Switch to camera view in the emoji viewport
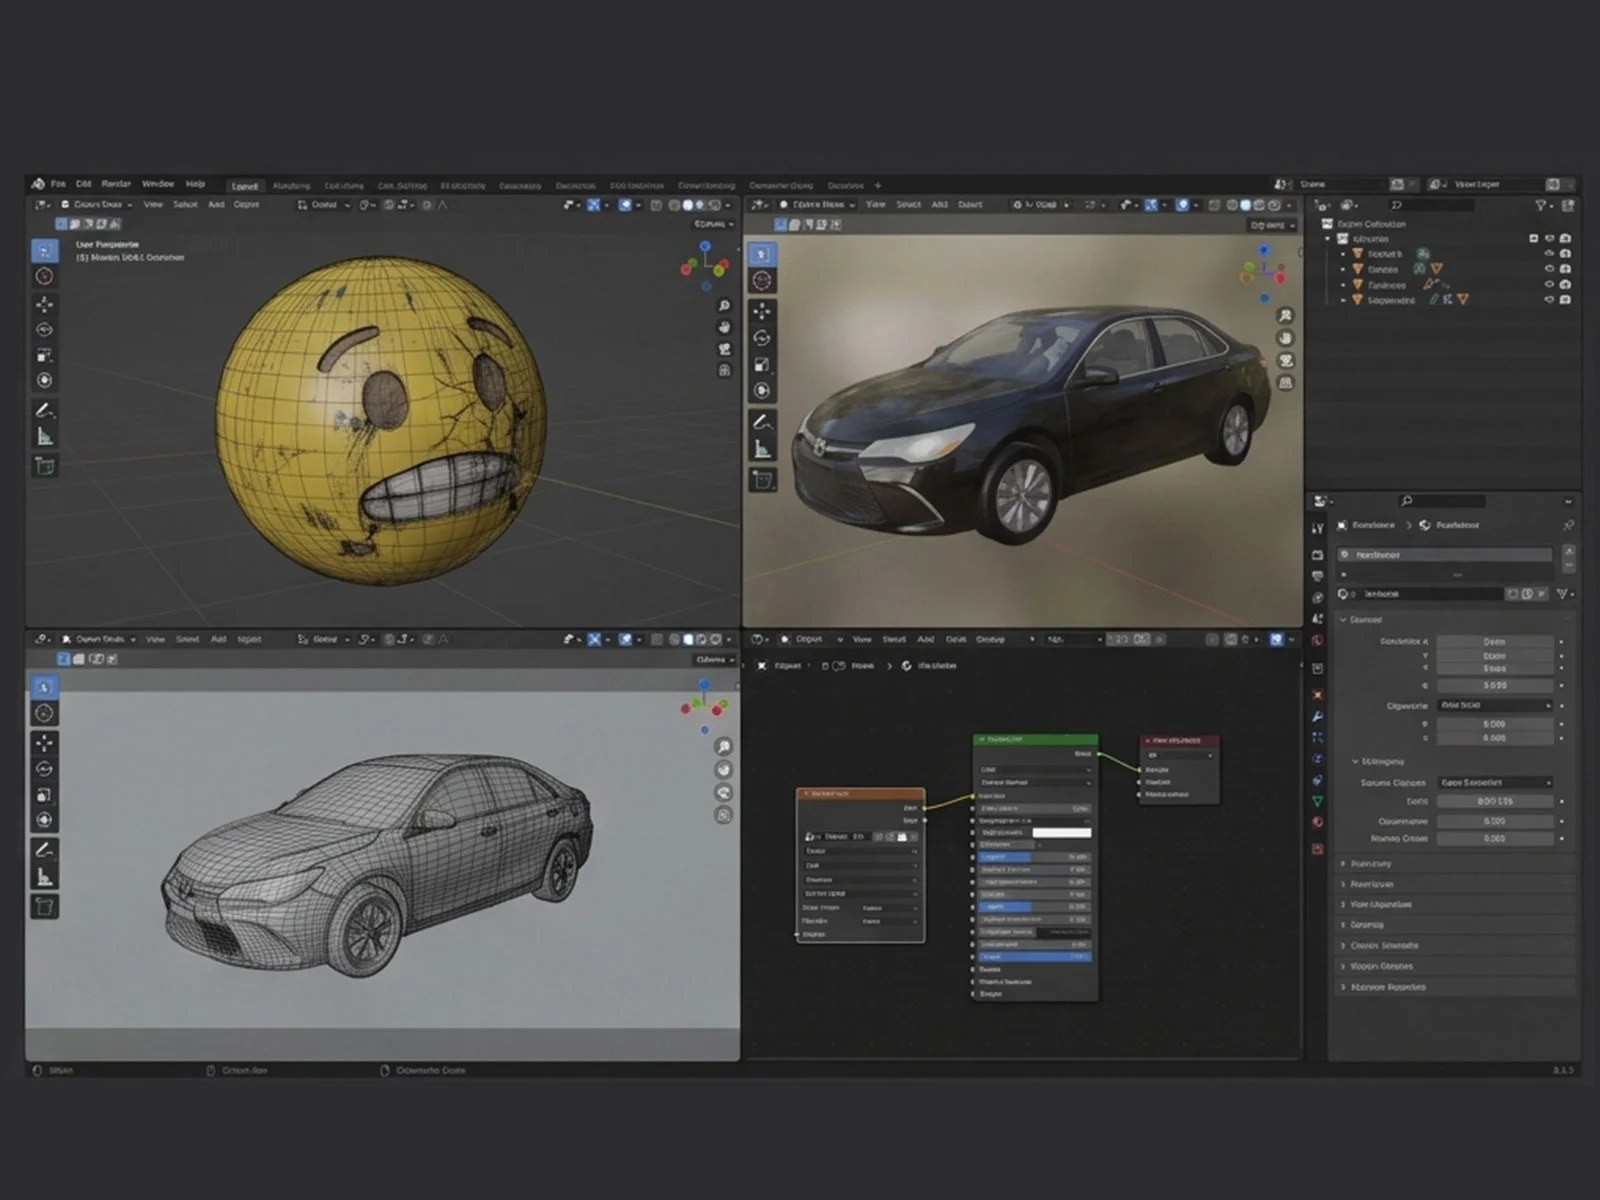Image resolution: width=1600 pixels, height=1200 pixels. coord(724,349)
